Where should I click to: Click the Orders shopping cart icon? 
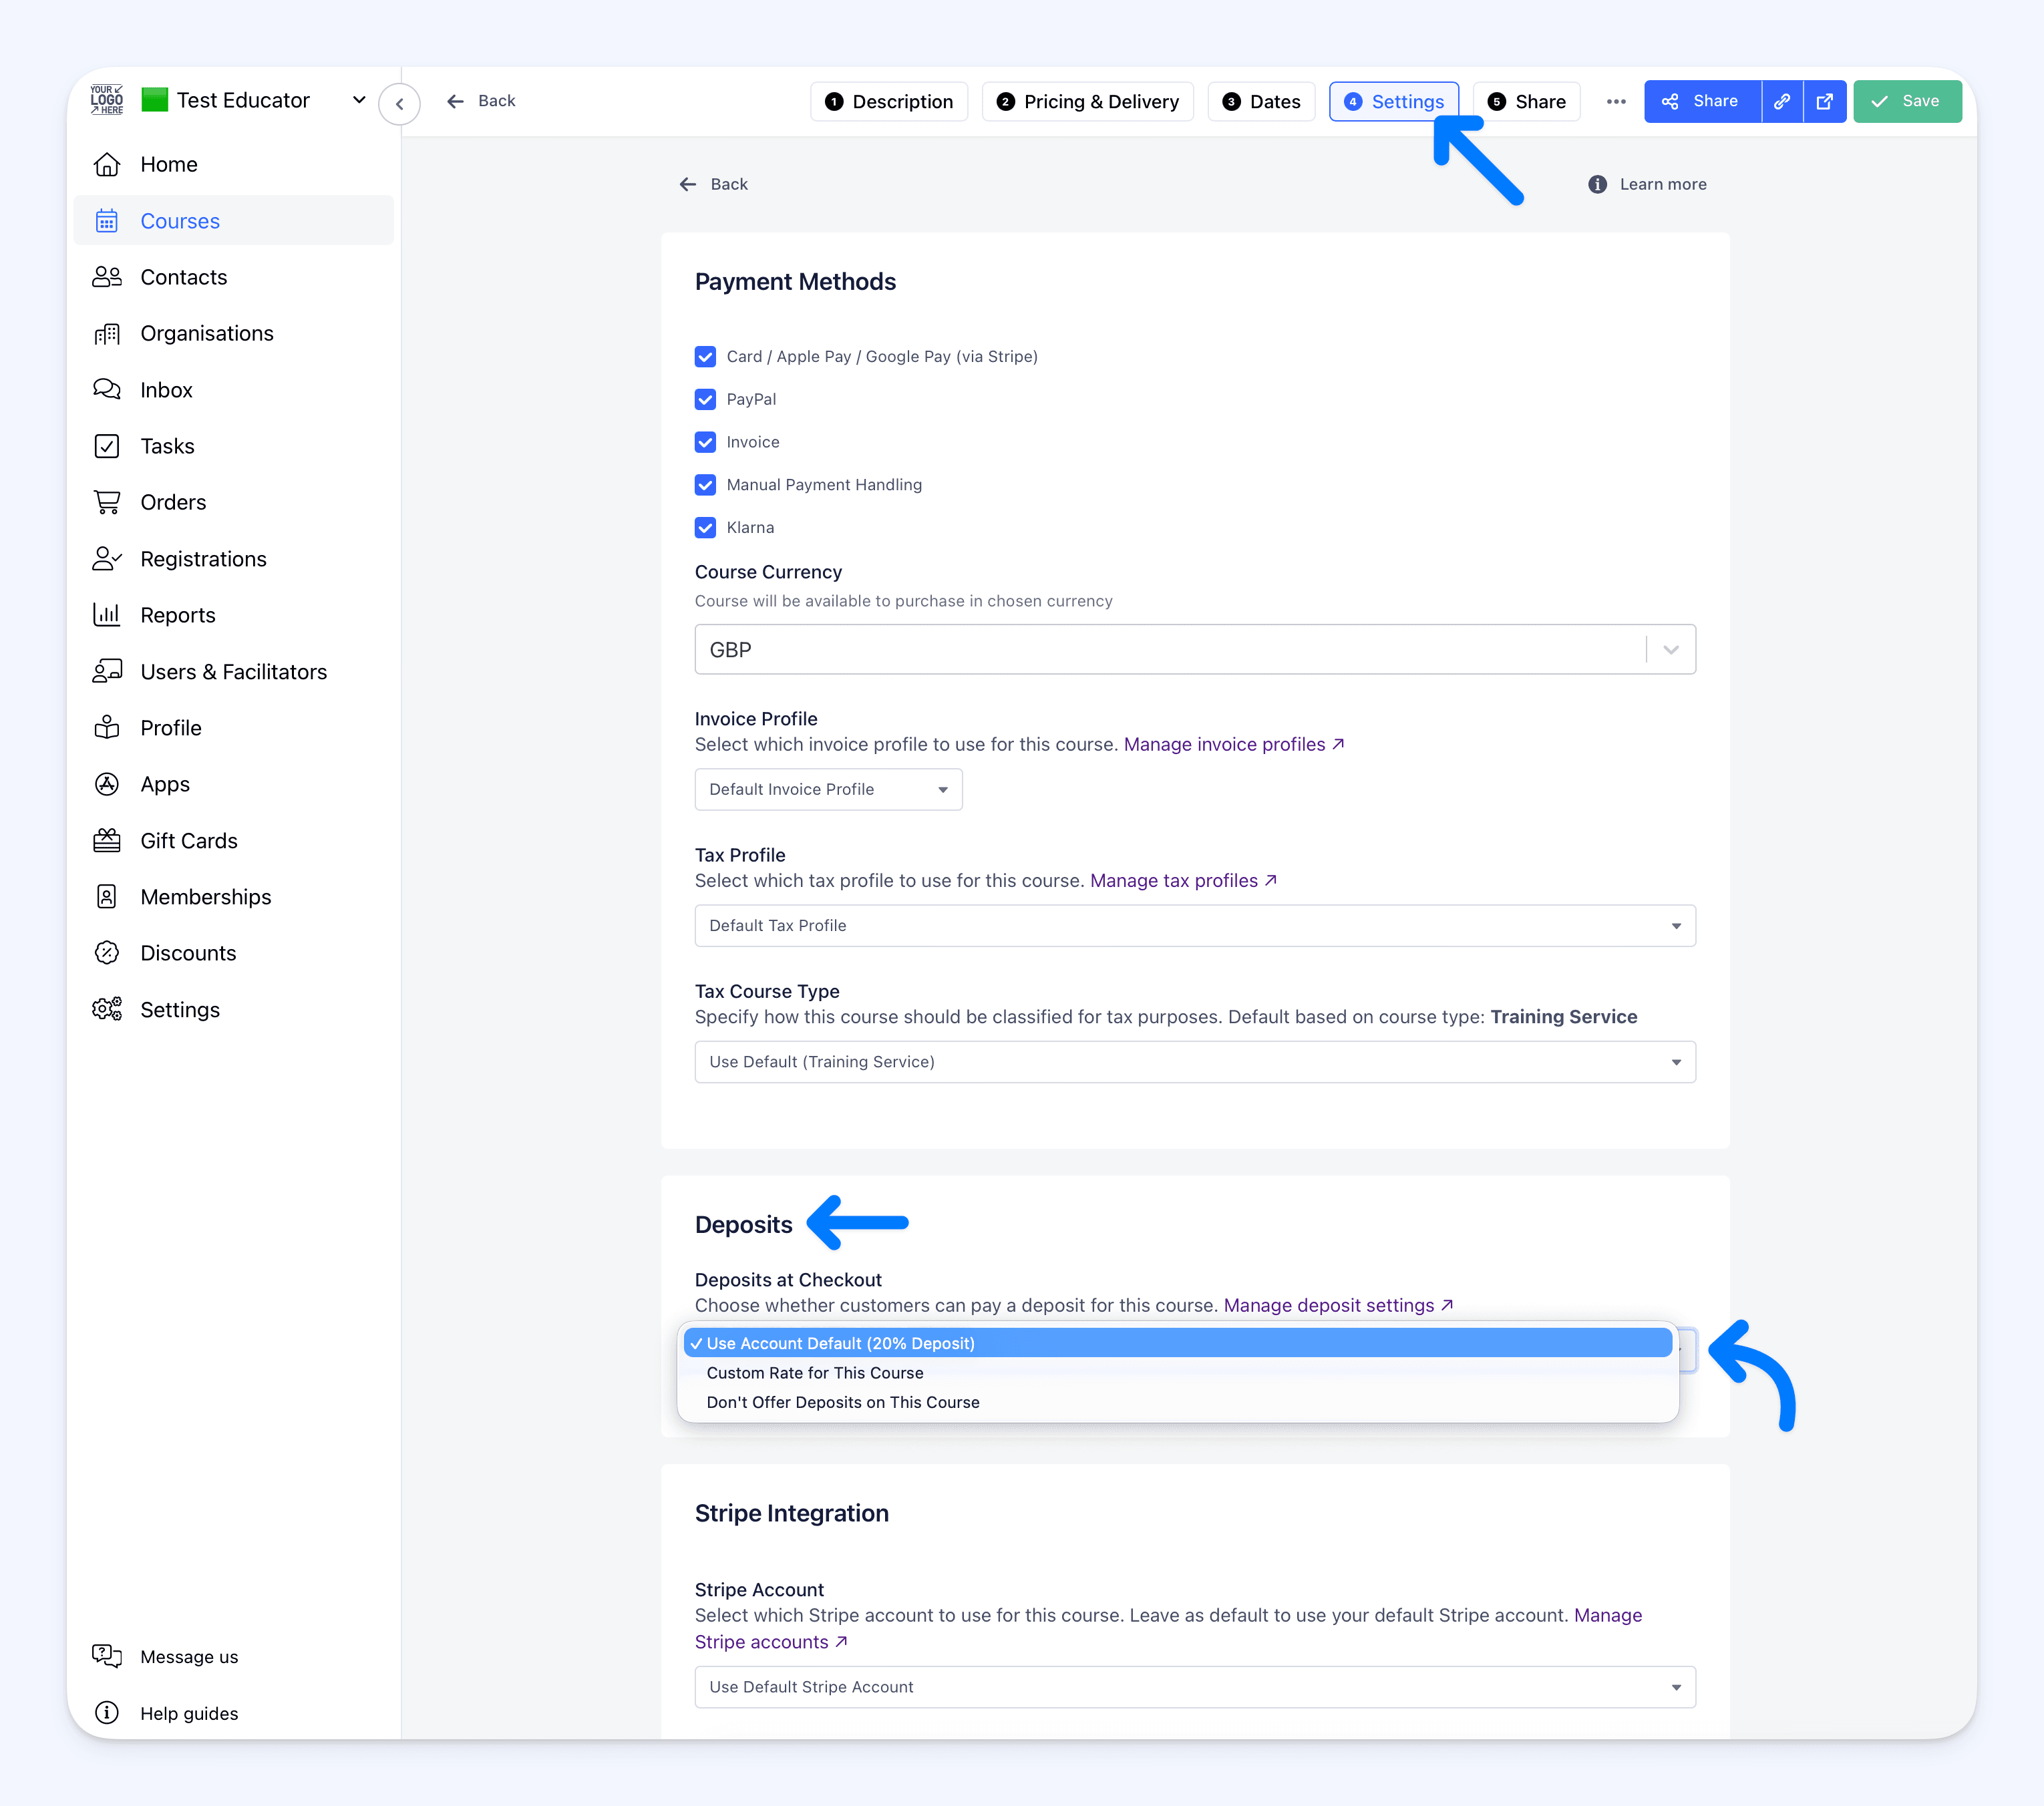[107, 502]
